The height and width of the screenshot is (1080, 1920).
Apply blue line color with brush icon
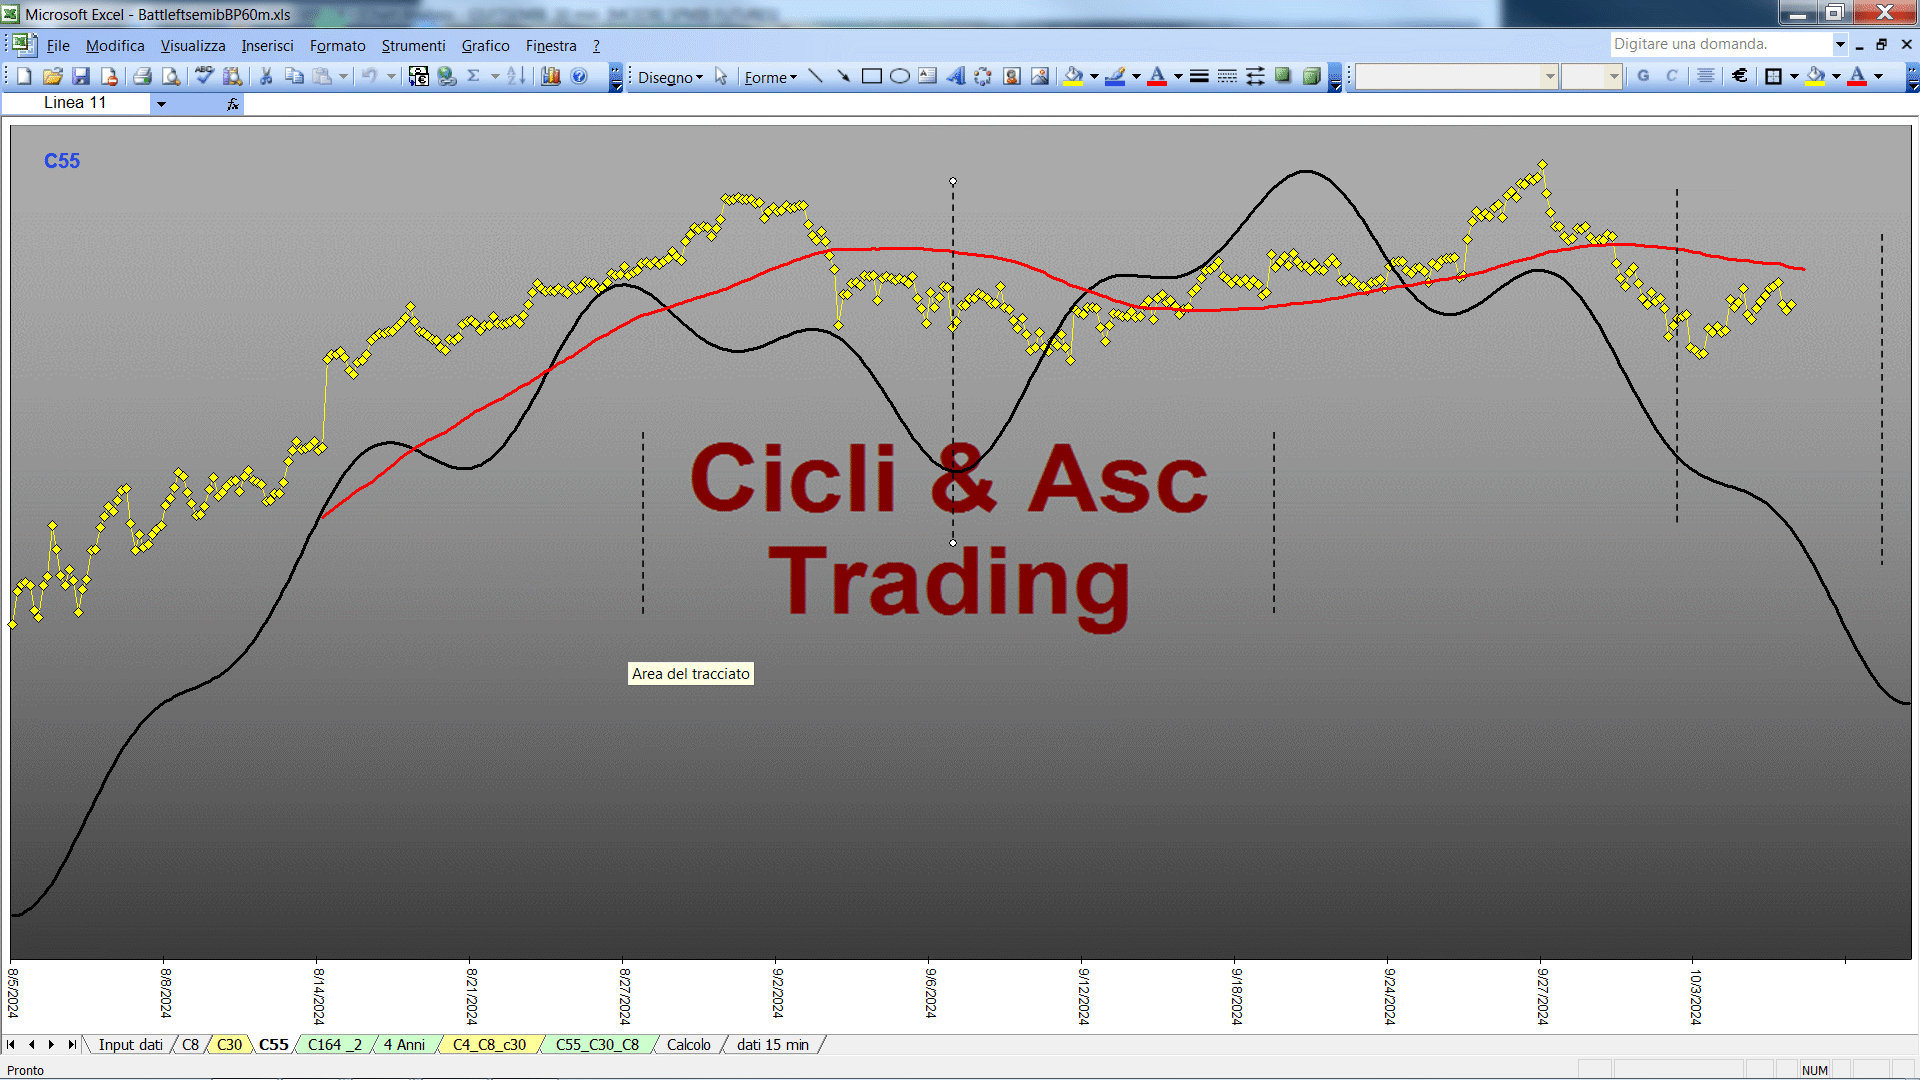1115,77
